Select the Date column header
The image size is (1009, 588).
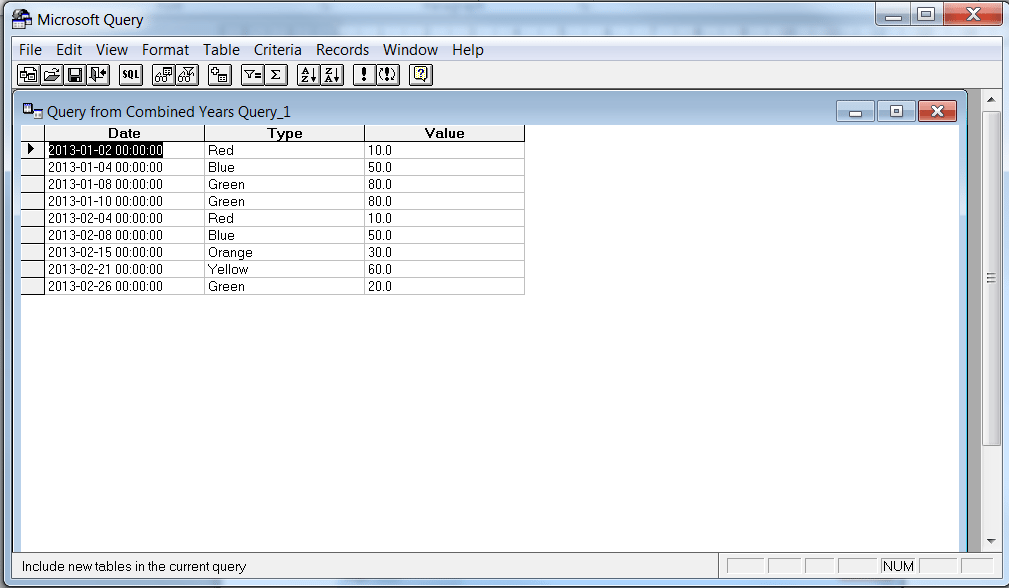(x=124, y=133)
